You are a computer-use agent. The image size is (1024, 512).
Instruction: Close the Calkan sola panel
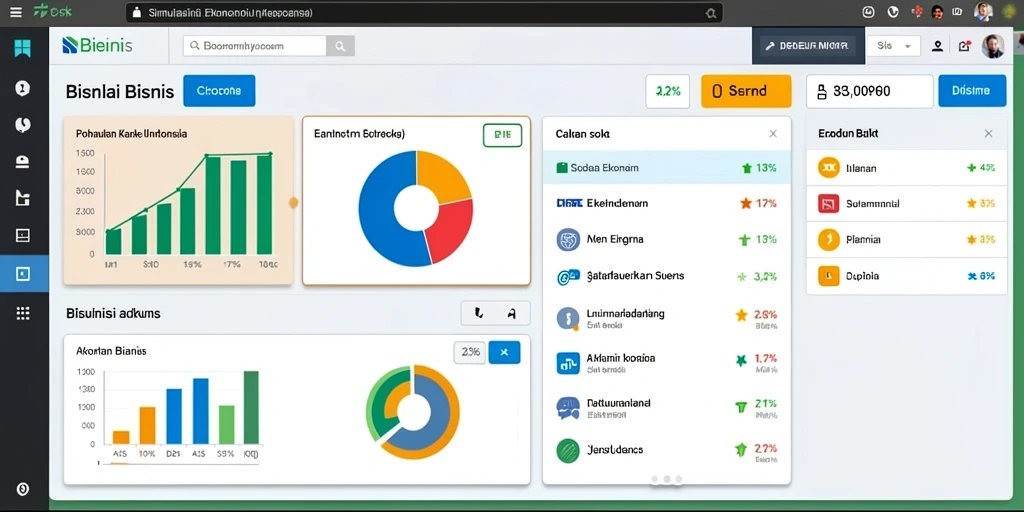pyautogui.click(x=773, y=134)
